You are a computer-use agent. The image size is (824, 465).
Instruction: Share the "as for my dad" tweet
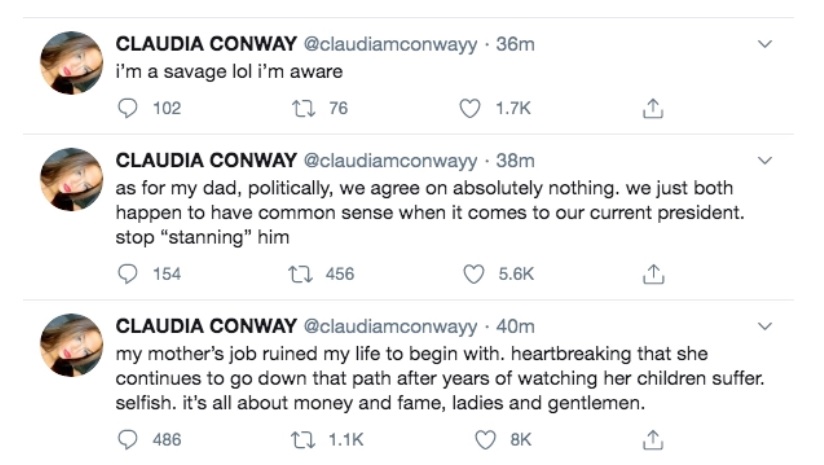652,274
